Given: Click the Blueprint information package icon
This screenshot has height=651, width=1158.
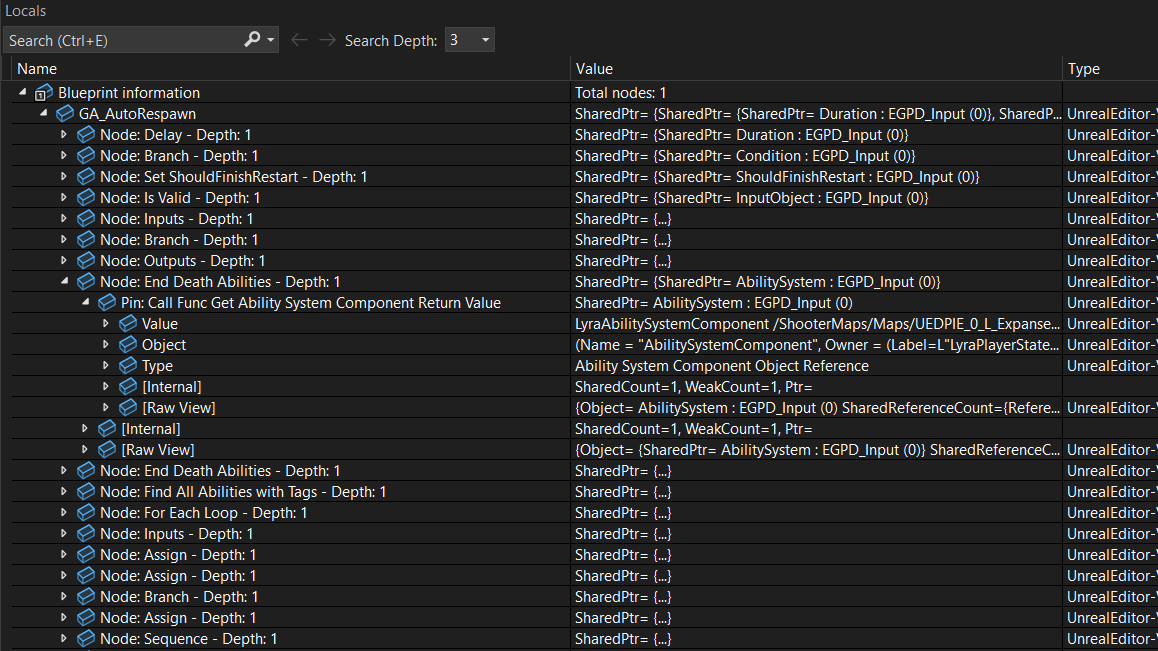Looking at the screenshot, I should tap(44, 92).
